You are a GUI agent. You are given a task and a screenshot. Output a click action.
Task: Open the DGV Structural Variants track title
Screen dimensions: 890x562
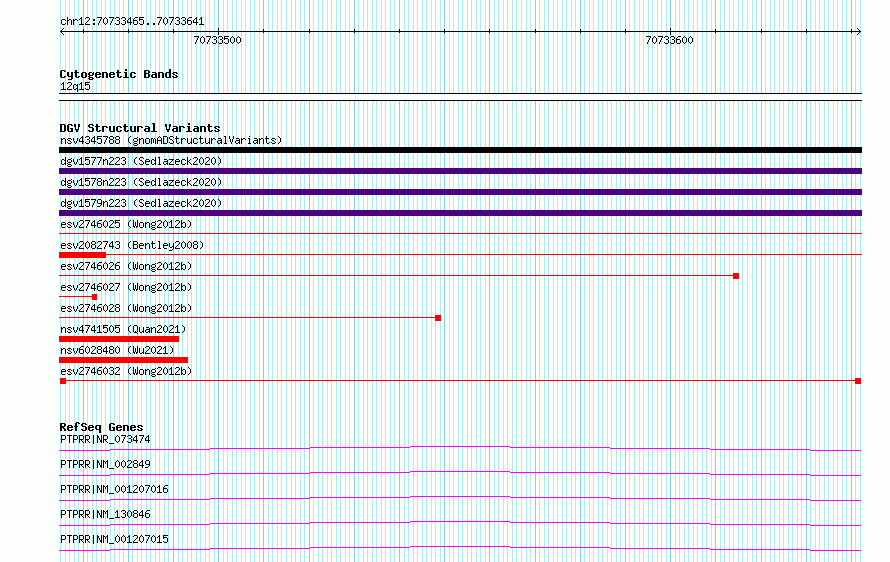(x=140, y=128)
